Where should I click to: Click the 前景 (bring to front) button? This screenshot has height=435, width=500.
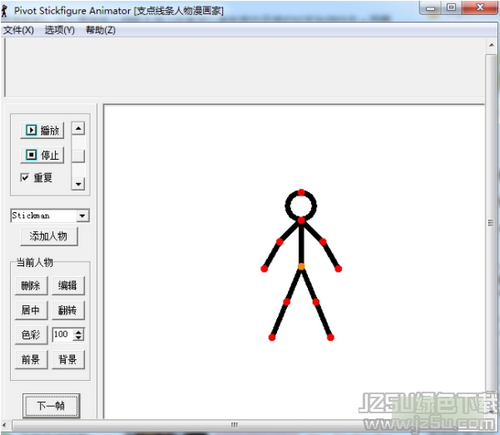coord(31,359)
